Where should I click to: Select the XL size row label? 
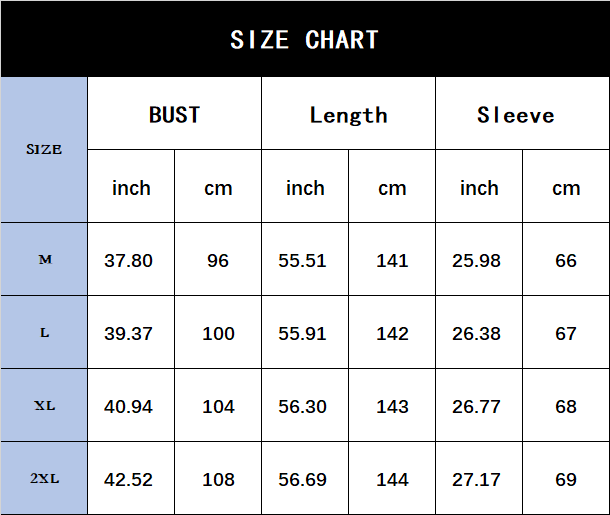point(44,406)
